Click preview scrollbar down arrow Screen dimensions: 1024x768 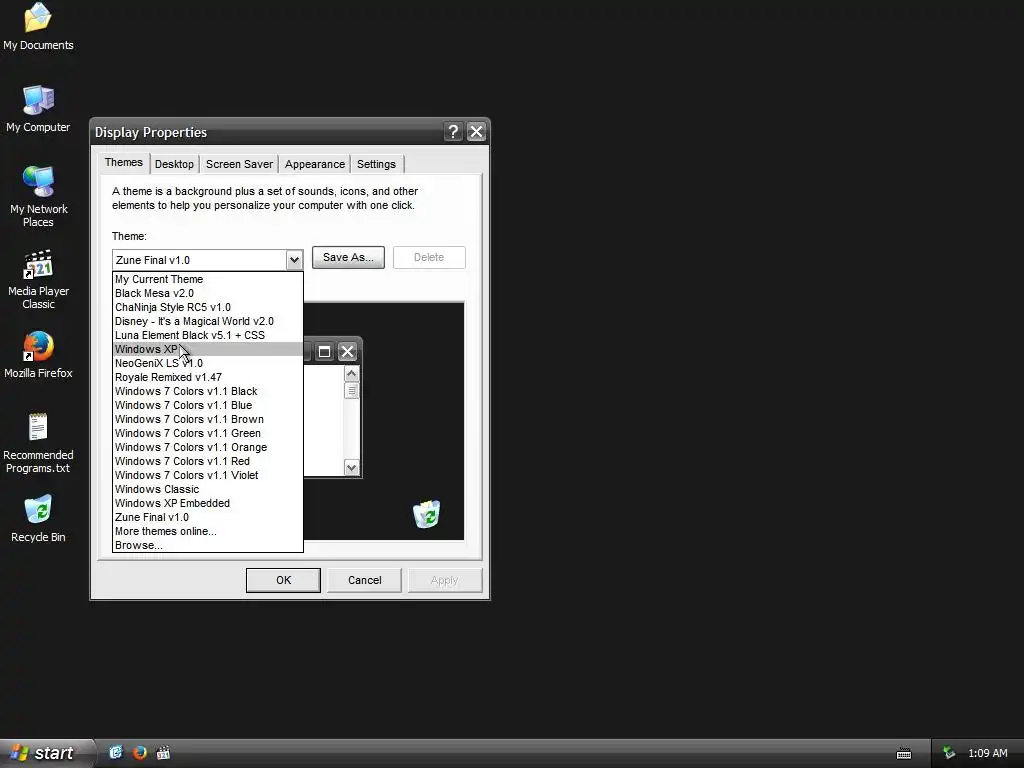pyautogui.click(x=351, y=468)
